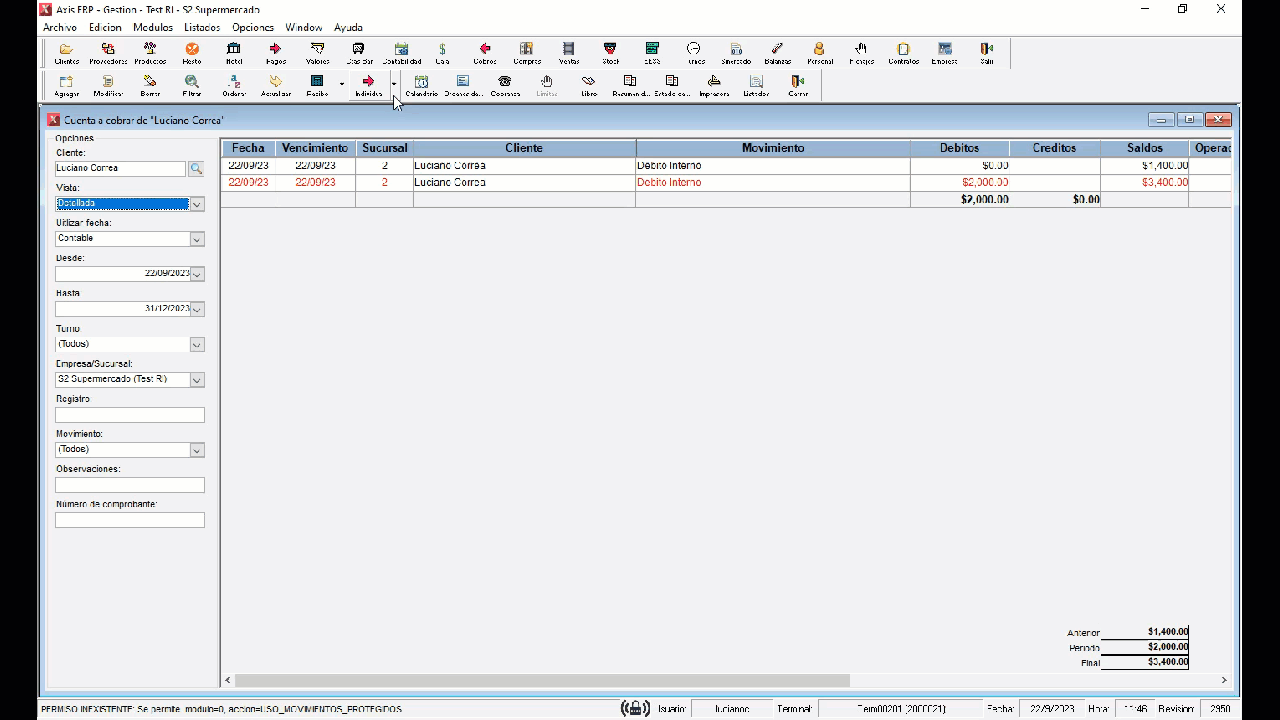Image resolution: width=1280 pixels, height=720 pixels.
Task: Click the Agregar toolbar button
Action: tap(66, 85)
